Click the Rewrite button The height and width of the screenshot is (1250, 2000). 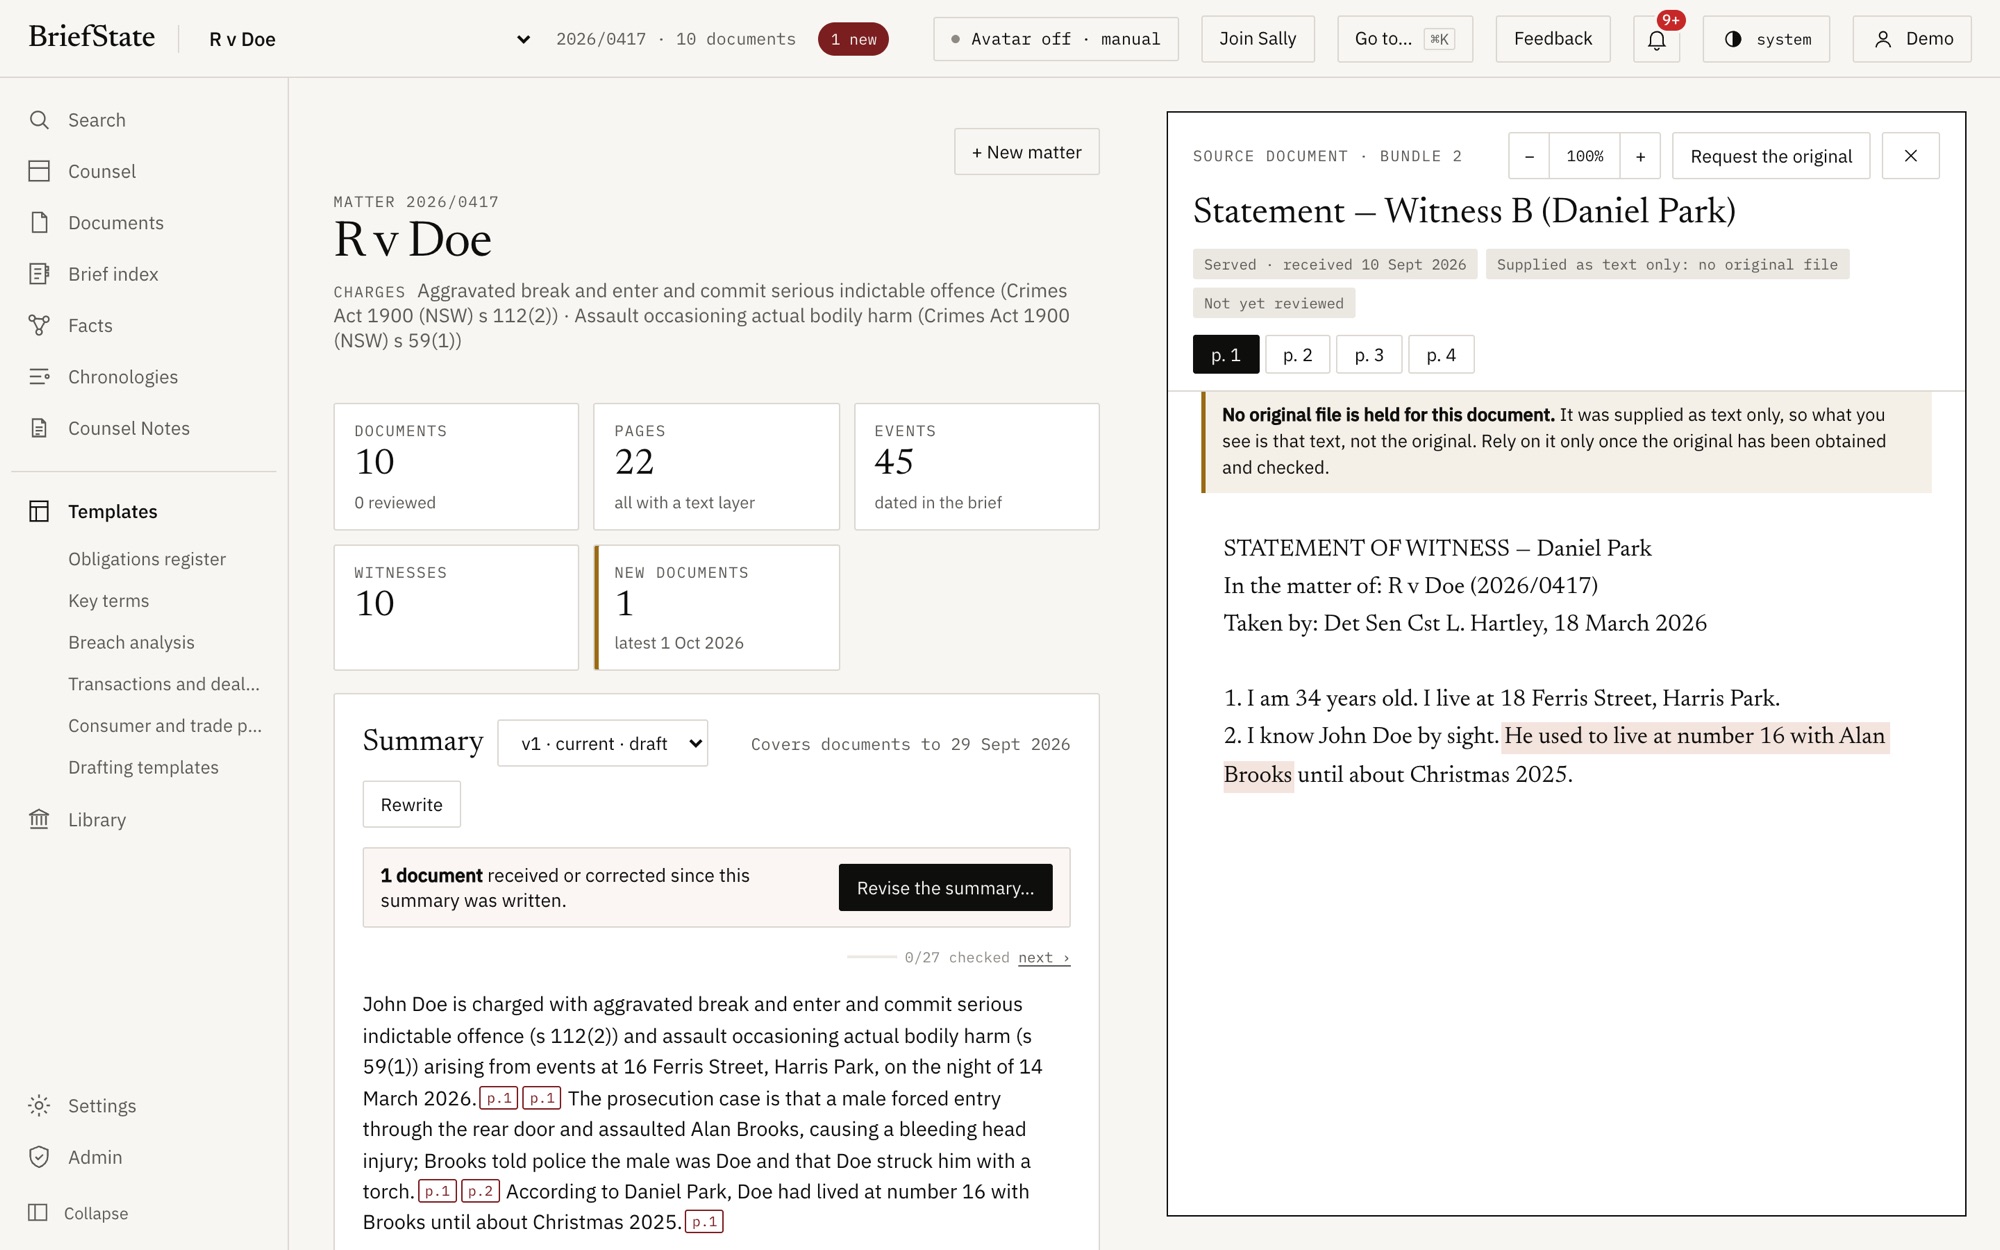[x=411, y=804]
